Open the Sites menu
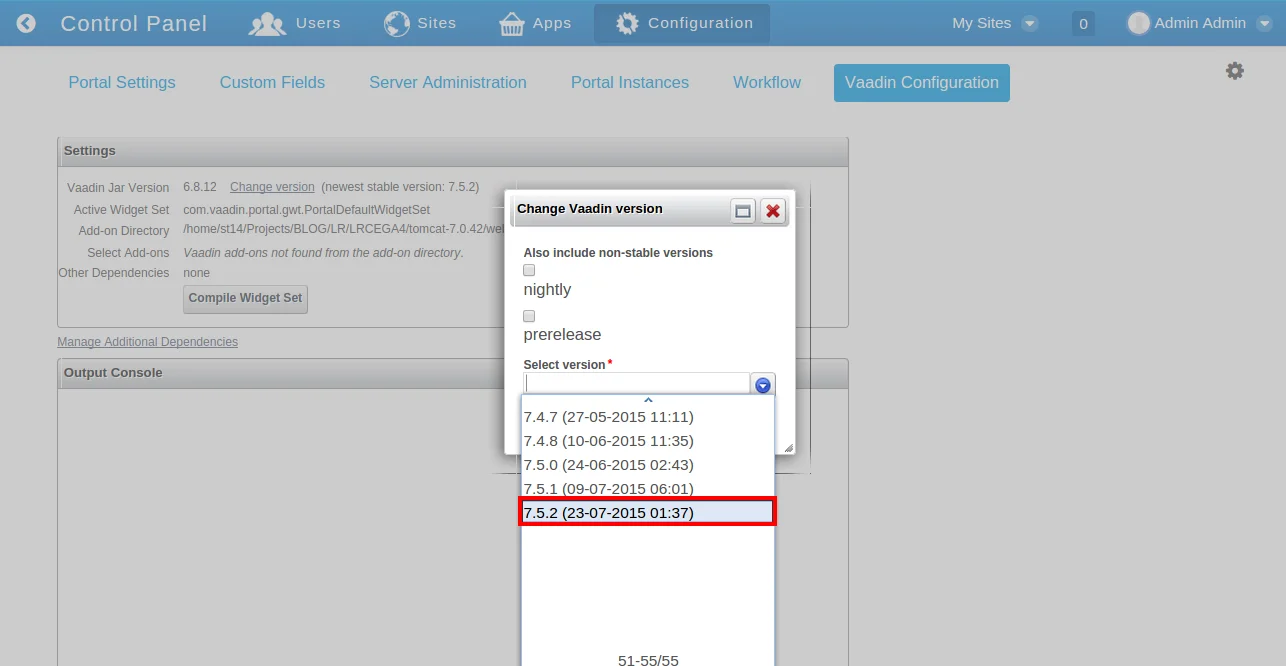 (x=420, y=23)
